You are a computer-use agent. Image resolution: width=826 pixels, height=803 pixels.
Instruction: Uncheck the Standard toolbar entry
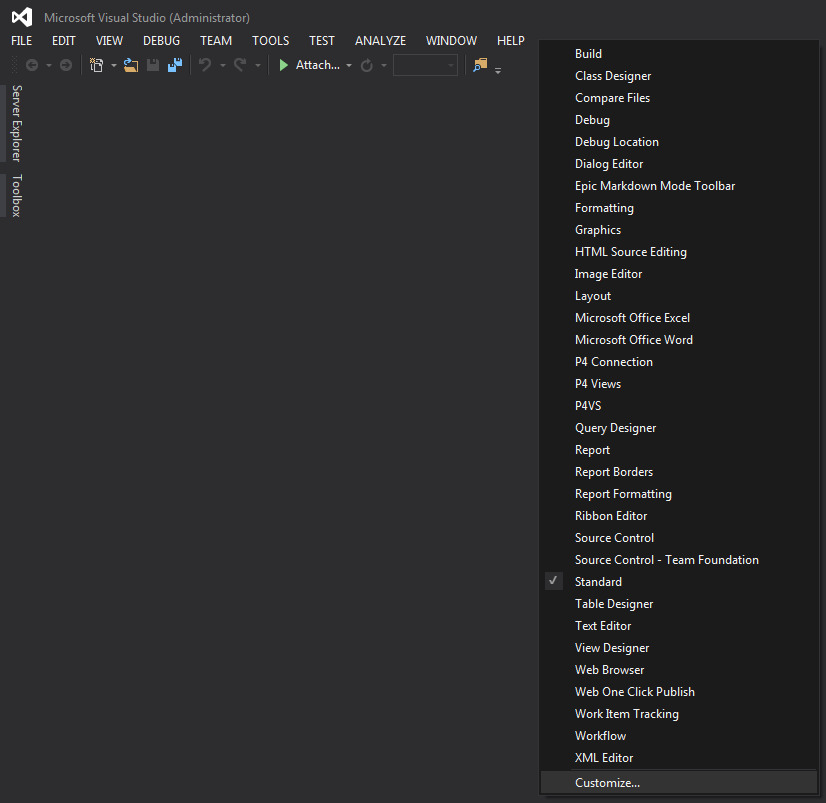click(598, 581)
